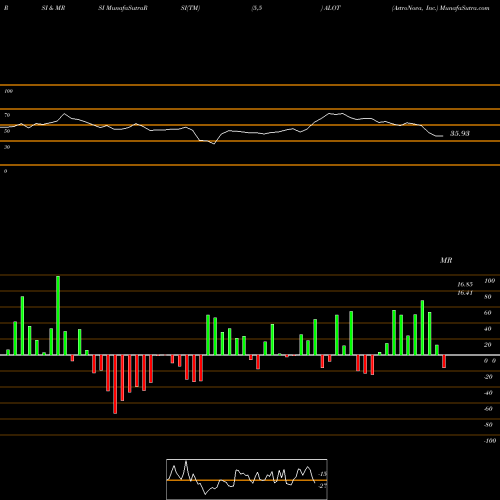Click the tallest green MR bar

pos(58,315)
